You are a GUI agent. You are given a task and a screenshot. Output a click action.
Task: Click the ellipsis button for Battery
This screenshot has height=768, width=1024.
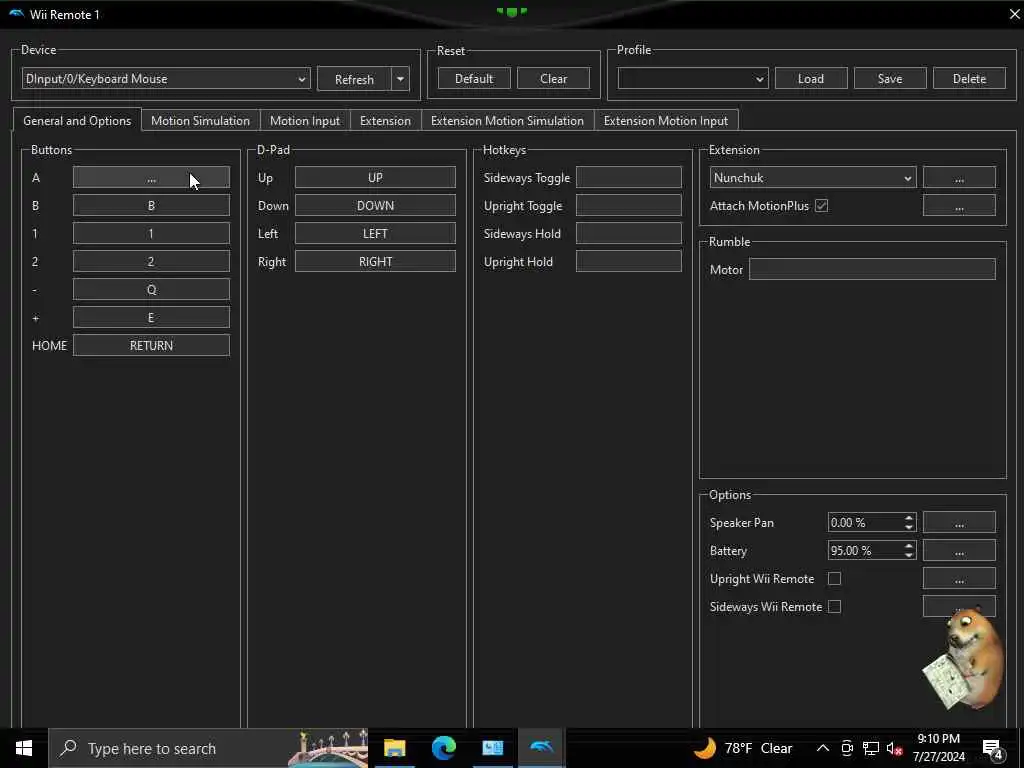click(x=959, y=551)
